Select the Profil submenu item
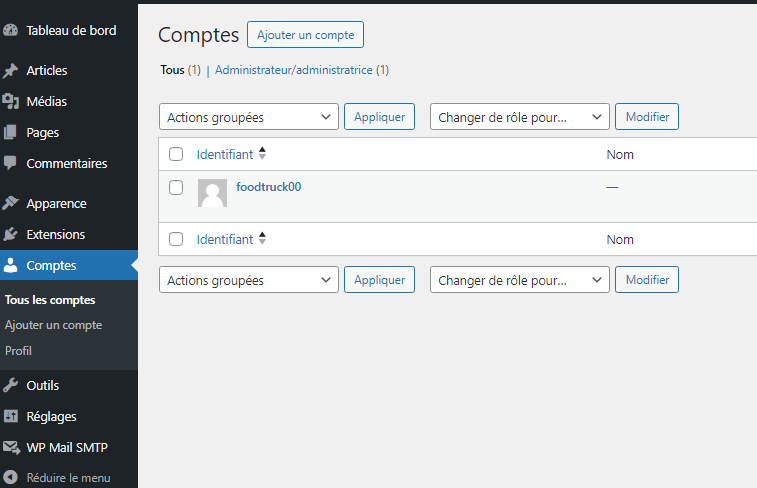 click(19, 351)
